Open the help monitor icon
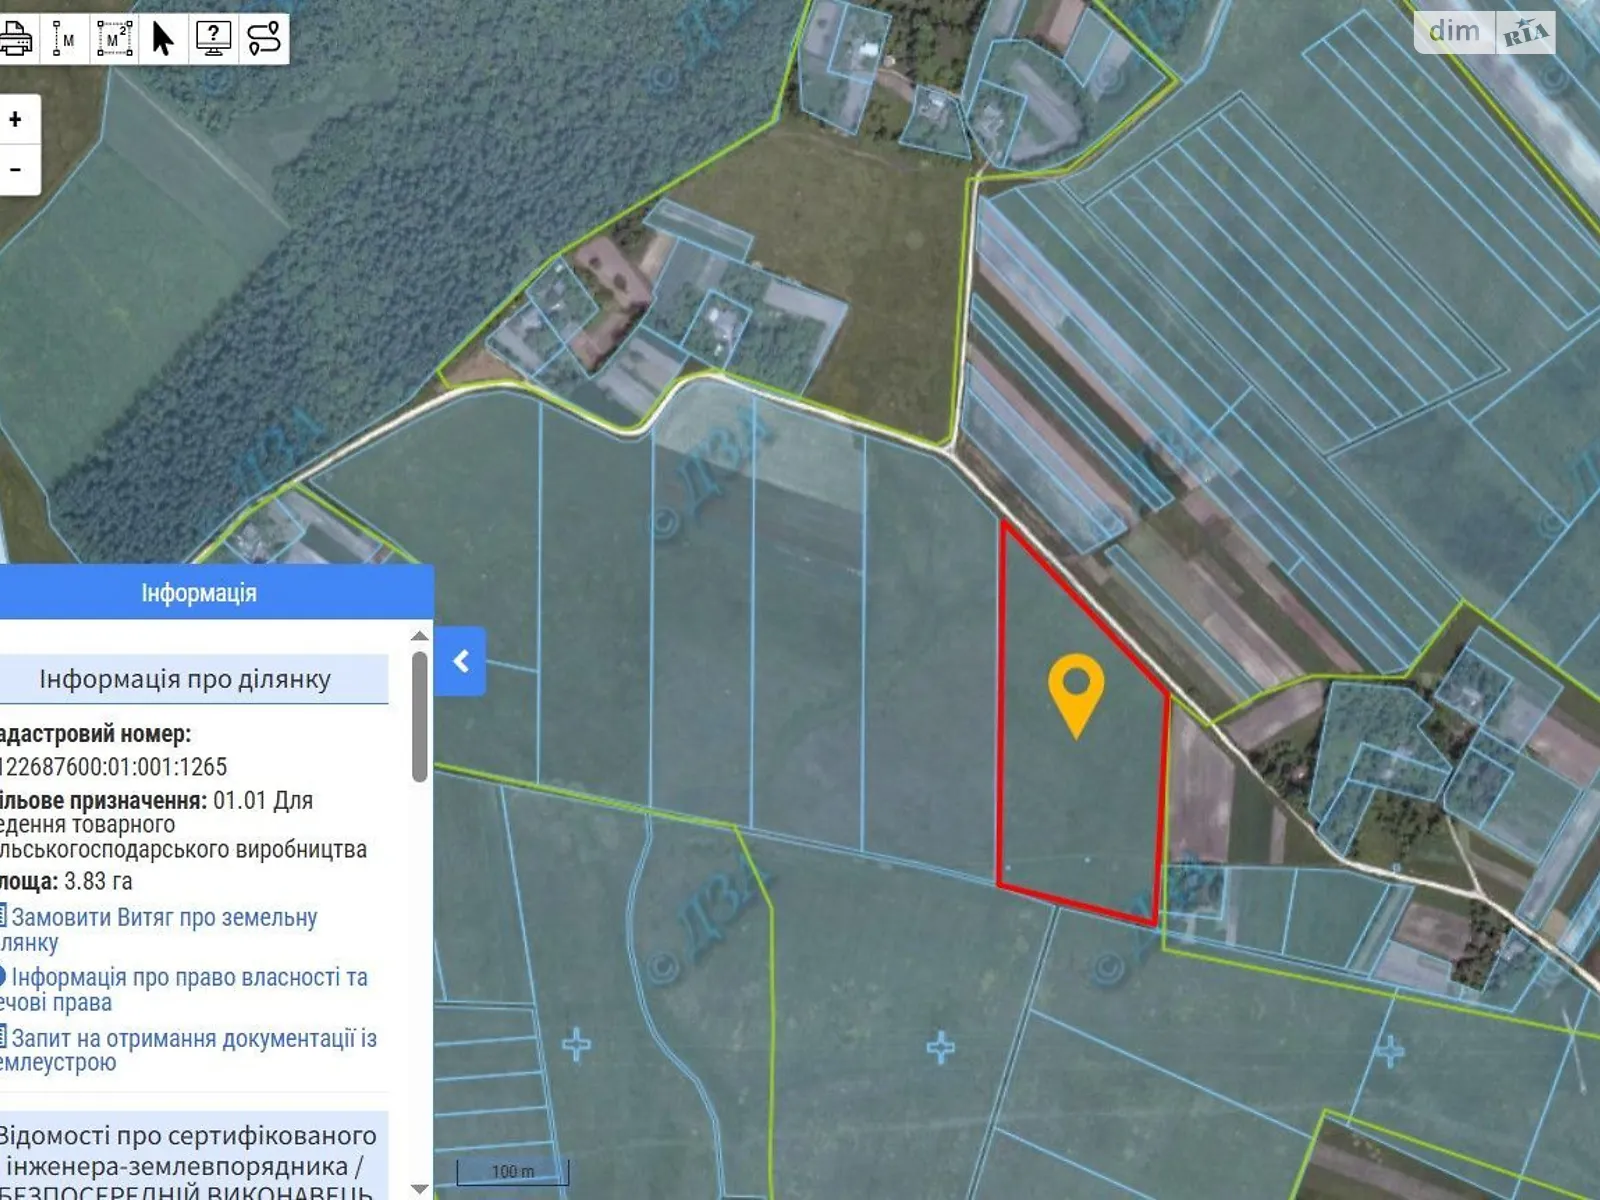This screenshot has width=1600, height=1200. pyautogui.click(x=213, y=39)
